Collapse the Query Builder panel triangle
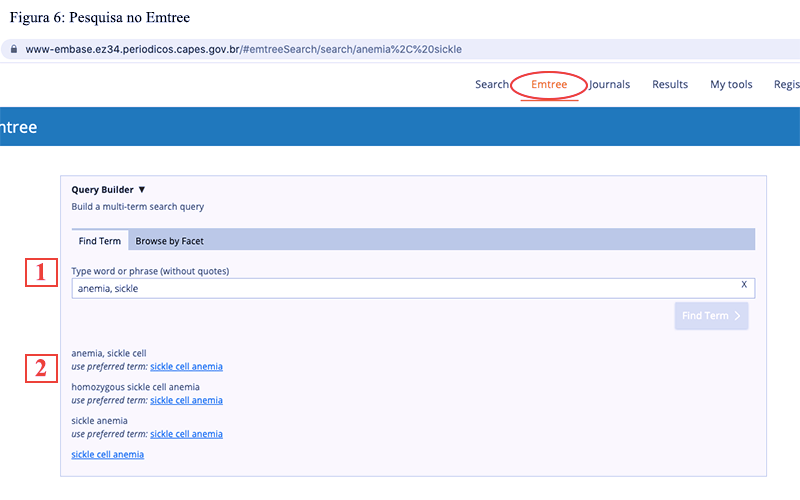This screenshot has width=800, height=500. (142, 189)
